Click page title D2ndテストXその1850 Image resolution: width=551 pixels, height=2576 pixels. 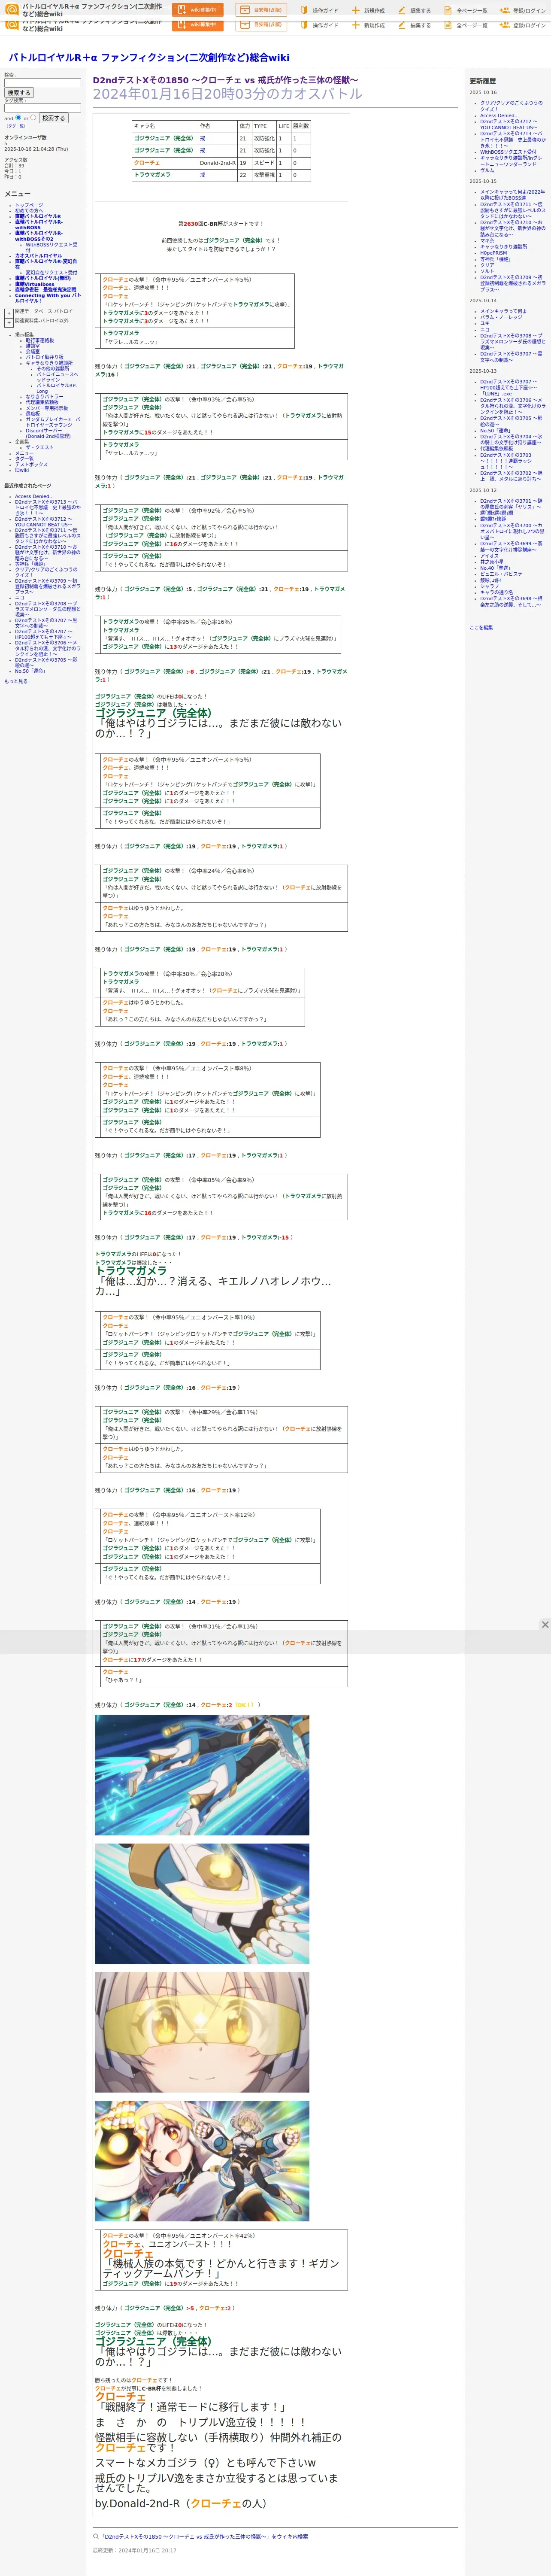pos(225,80)
